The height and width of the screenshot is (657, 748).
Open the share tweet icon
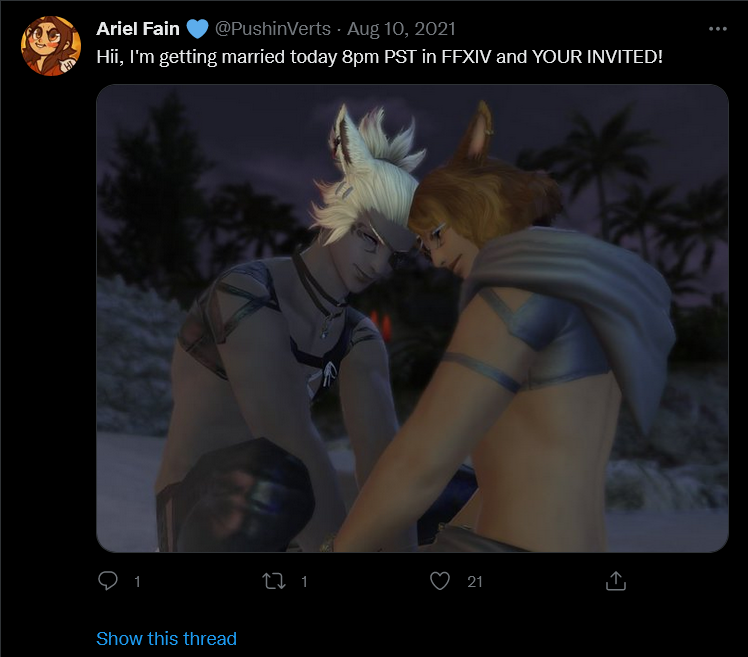pos(615,581)
